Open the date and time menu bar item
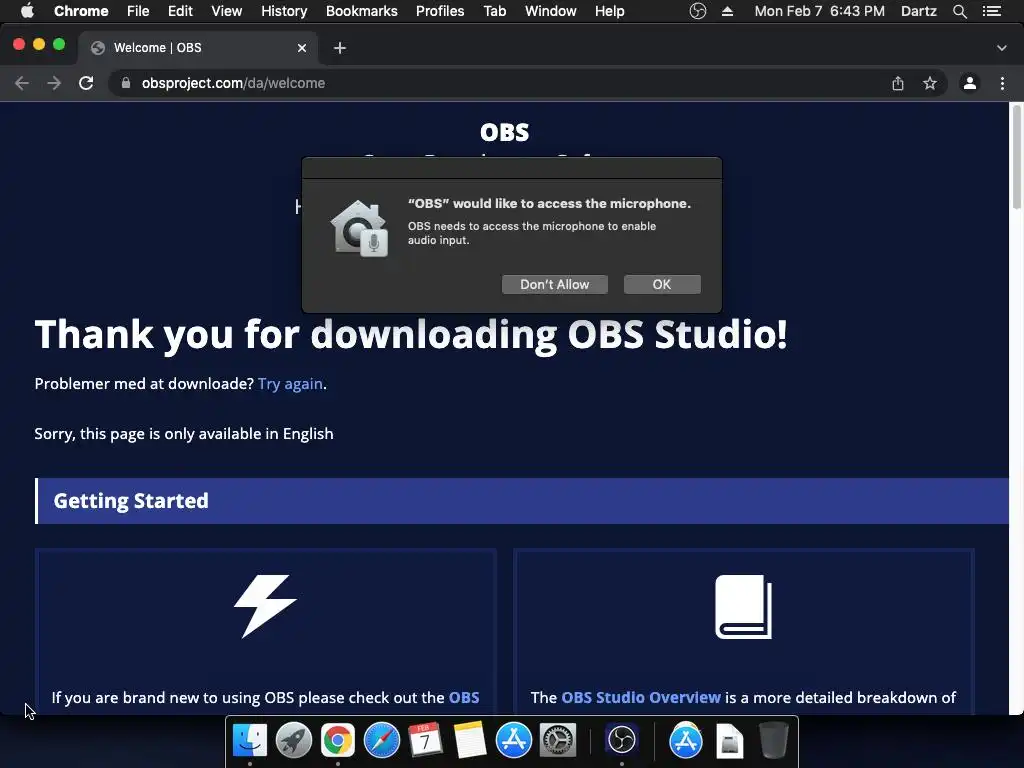The width and height of the screenshot is (1024, 768). (x=820, y=11)
